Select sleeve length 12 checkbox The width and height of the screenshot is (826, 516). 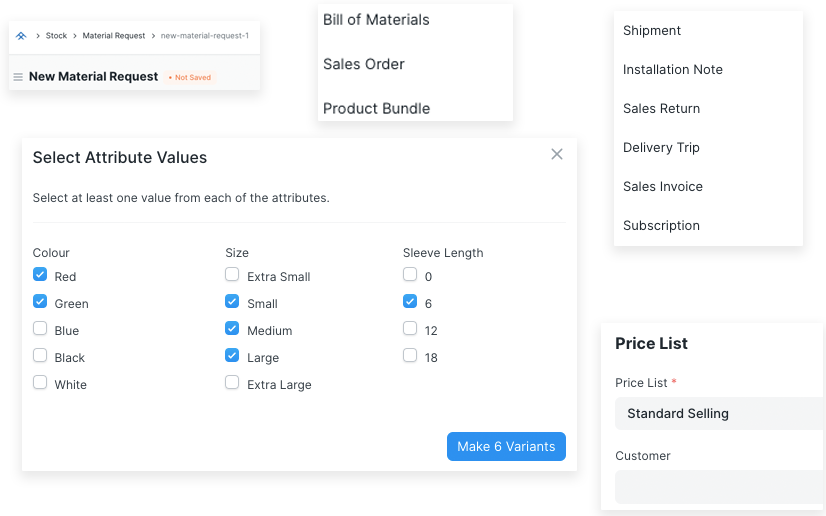410,329
